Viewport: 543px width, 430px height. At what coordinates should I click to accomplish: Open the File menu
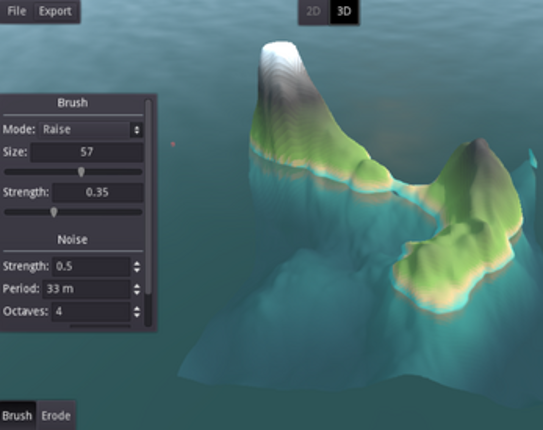click(x=16, y=11)
